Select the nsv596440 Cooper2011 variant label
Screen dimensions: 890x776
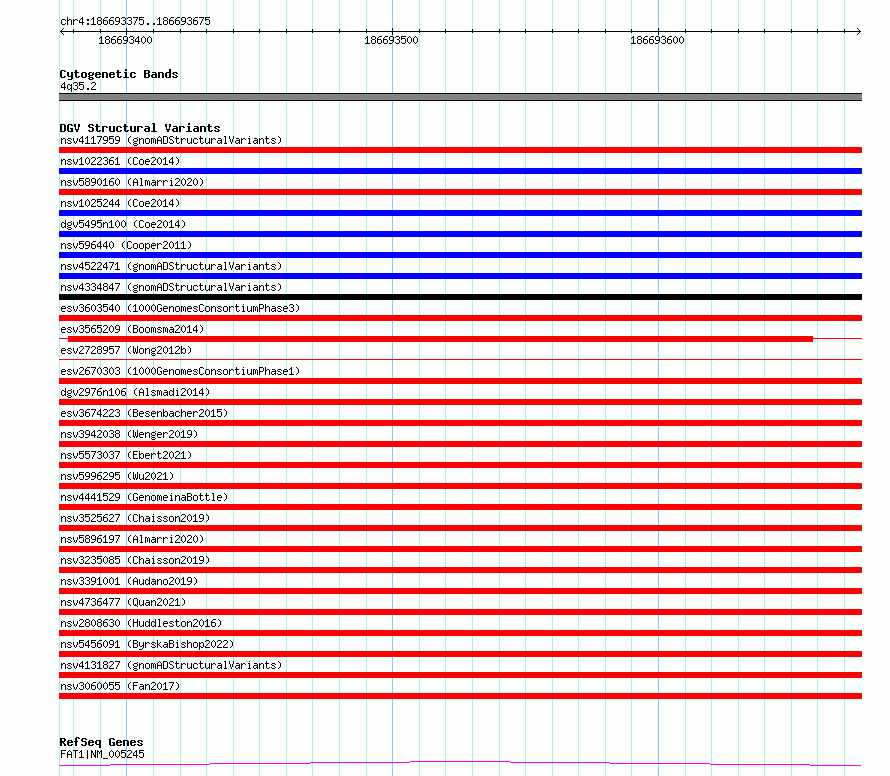126,245
